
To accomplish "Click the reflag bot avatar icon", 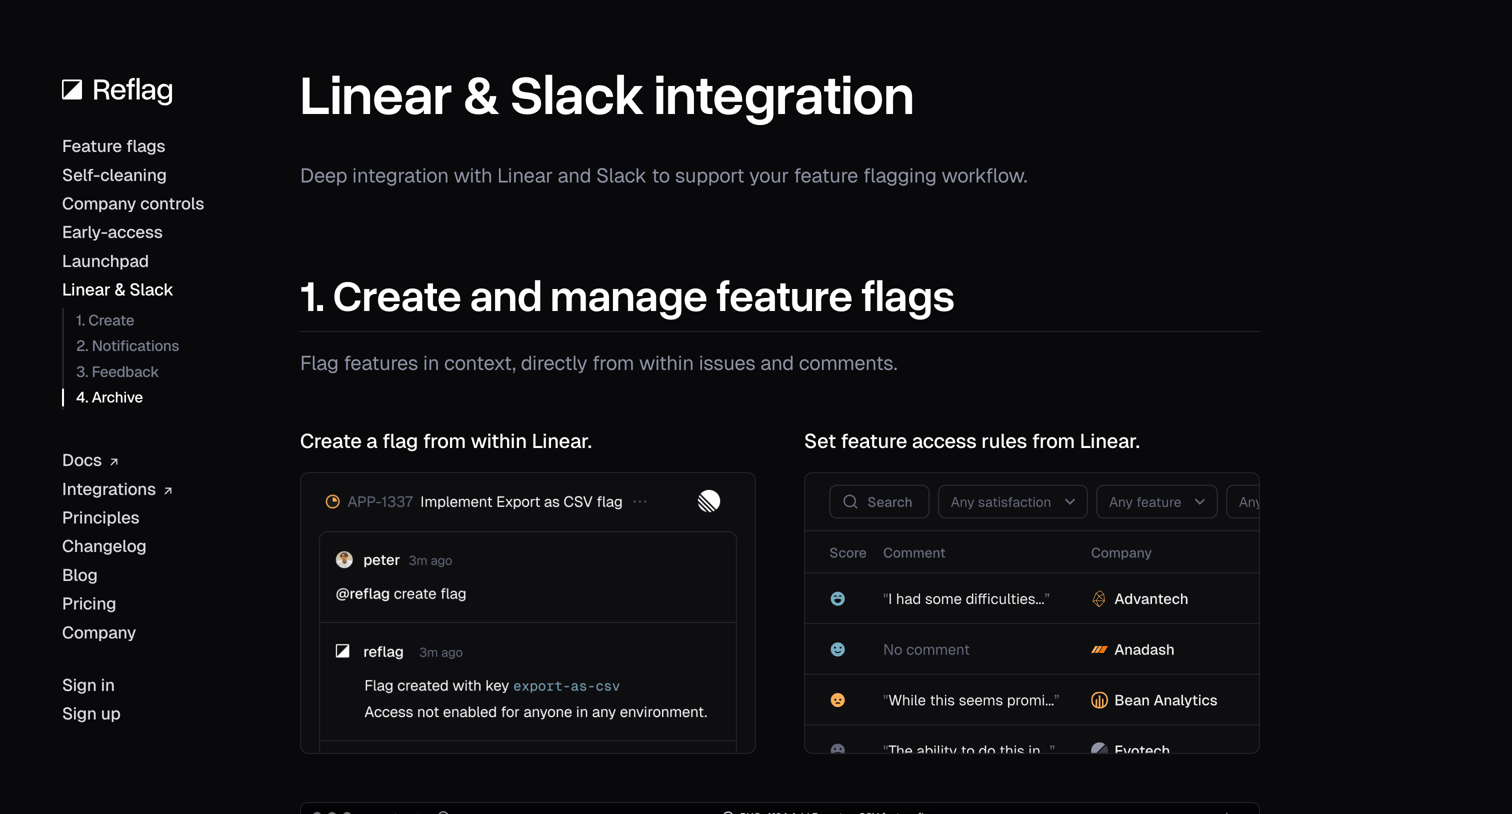I will coord(343,651).
